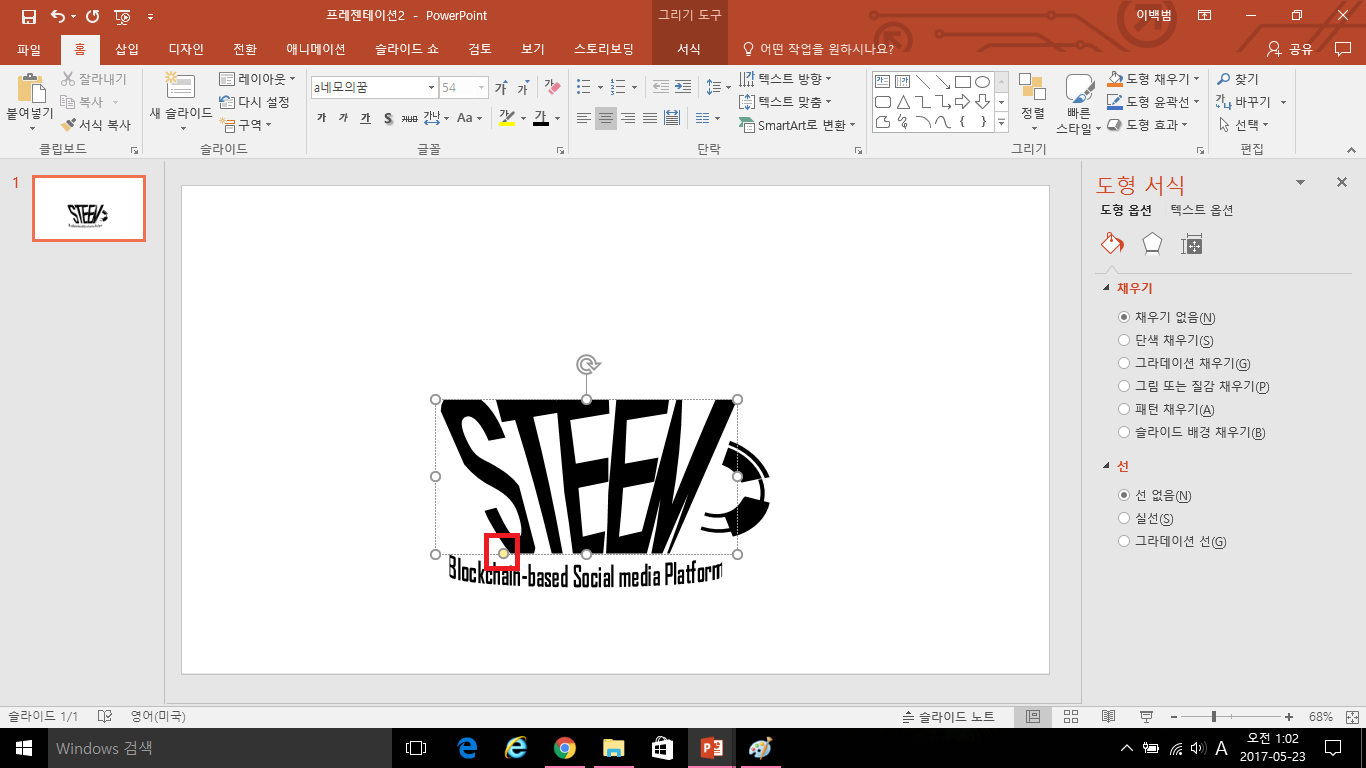The width and height of the screenshot is (1366, 768).
Task: Select slide 1 thumbnail in slide panel
Action: coord(89,209)
